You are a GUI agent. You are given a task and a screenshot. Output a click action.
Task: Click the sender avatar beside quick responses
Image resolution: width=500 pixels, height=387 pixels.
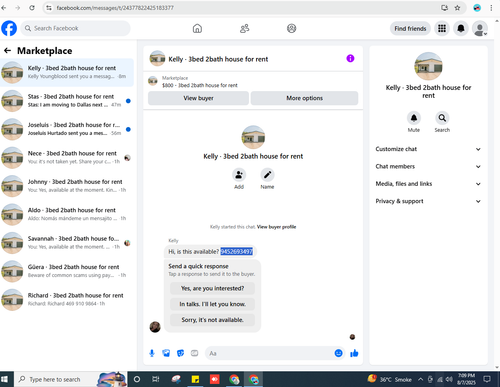(155, 327)
